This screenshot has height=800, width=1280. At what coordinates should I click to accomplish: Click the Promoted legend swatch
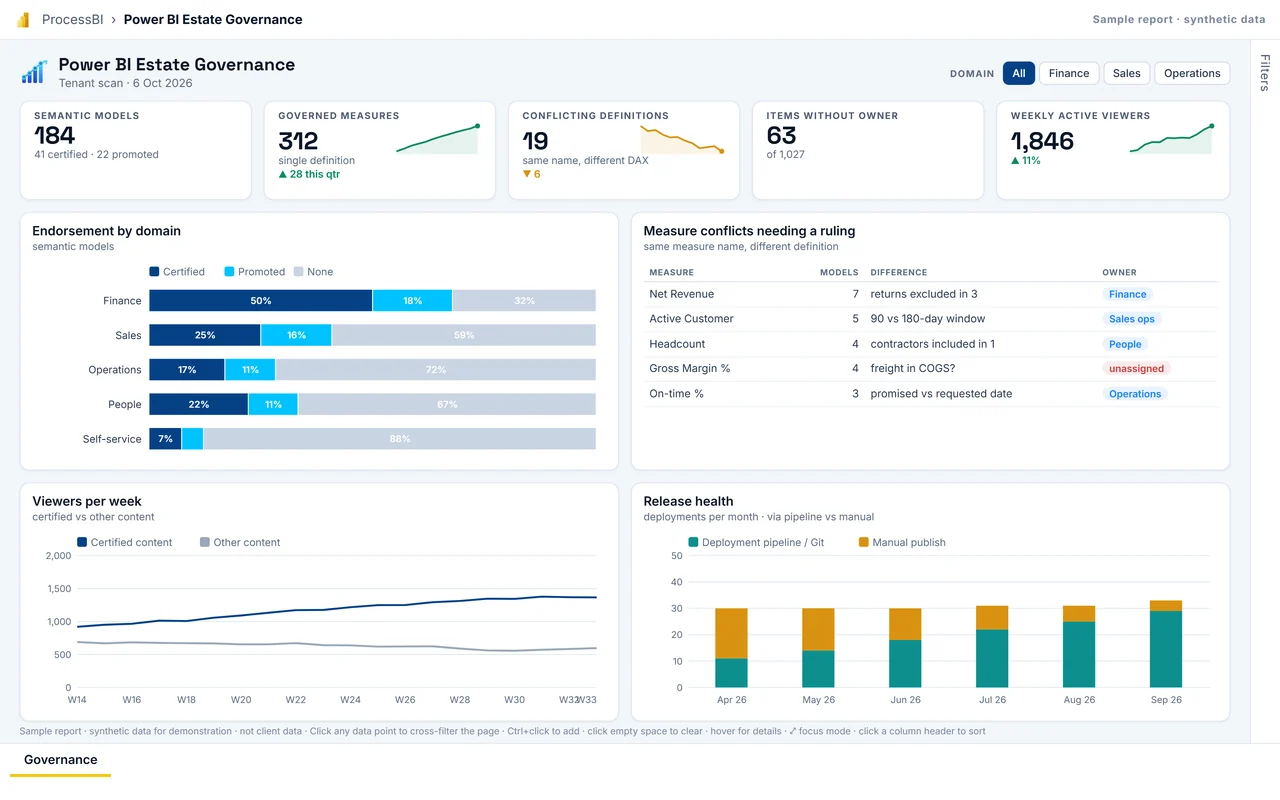pos(229,272)
